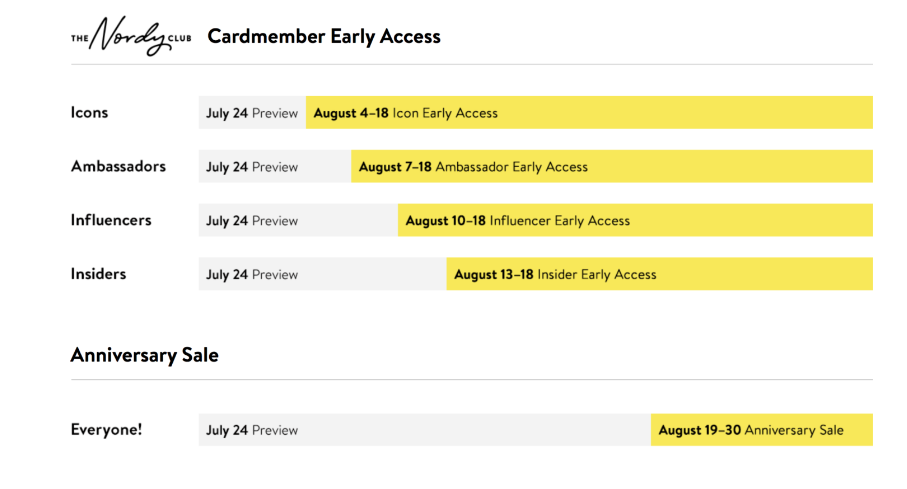The width and height of the screenshot is (907, 489).
Task: Click the bold August 19–30 date text
Action: pos(699,430)
